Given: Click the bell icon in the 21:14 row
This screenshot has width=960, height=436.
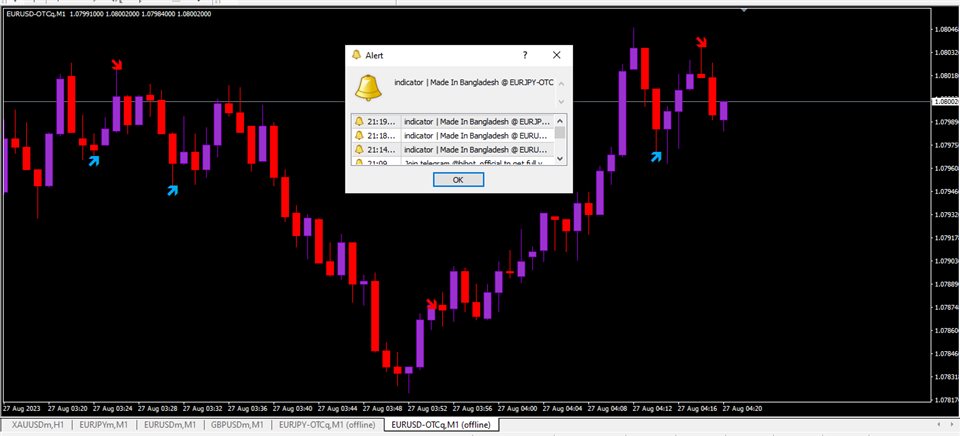Looking at the screenshot, I should click(x=359, y=149).
